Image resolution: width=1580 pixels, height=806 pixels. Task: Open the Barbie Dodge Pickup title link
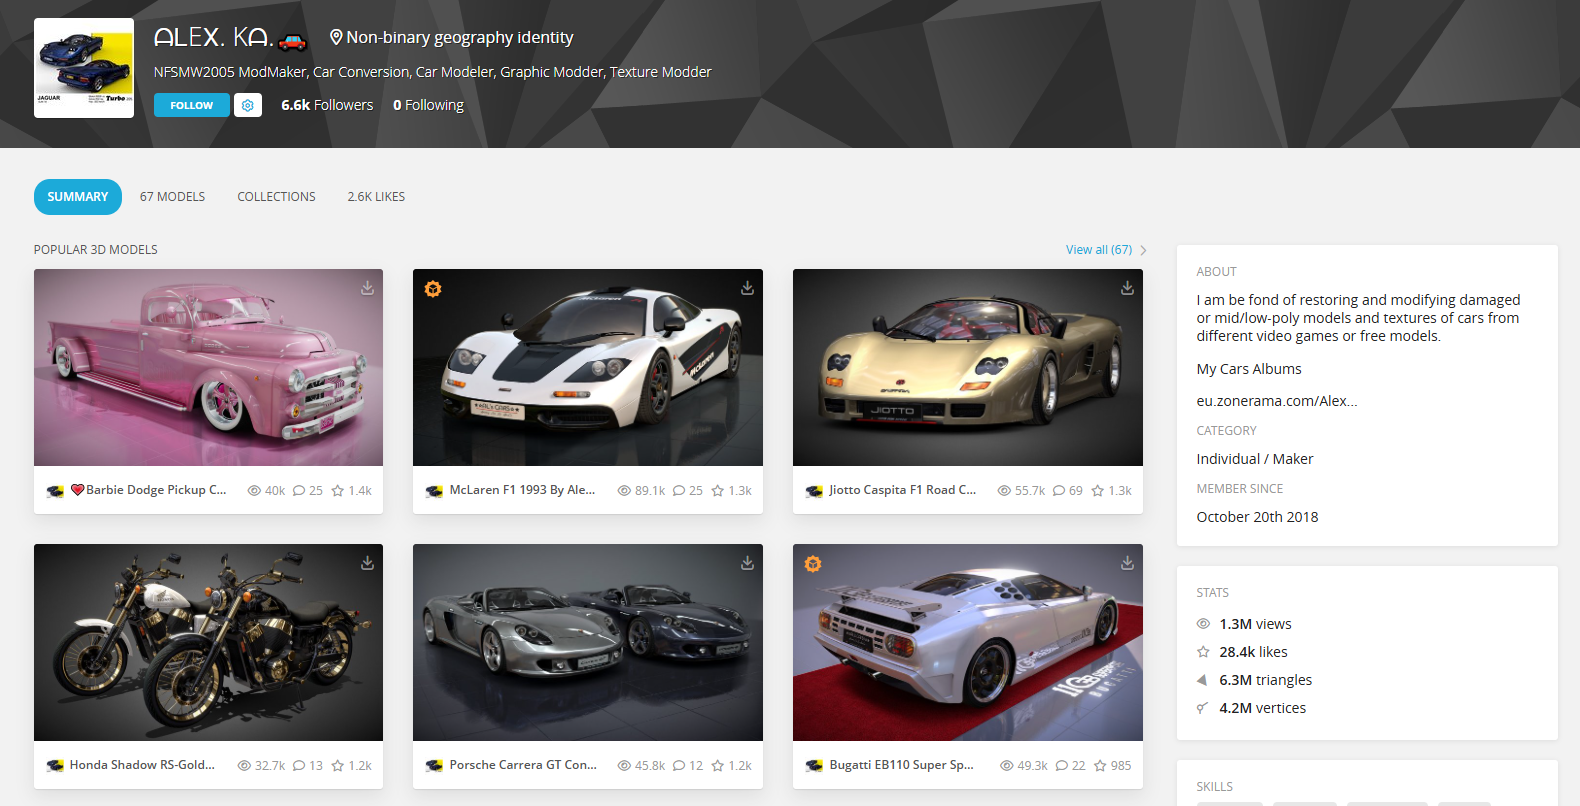(149, 490)
